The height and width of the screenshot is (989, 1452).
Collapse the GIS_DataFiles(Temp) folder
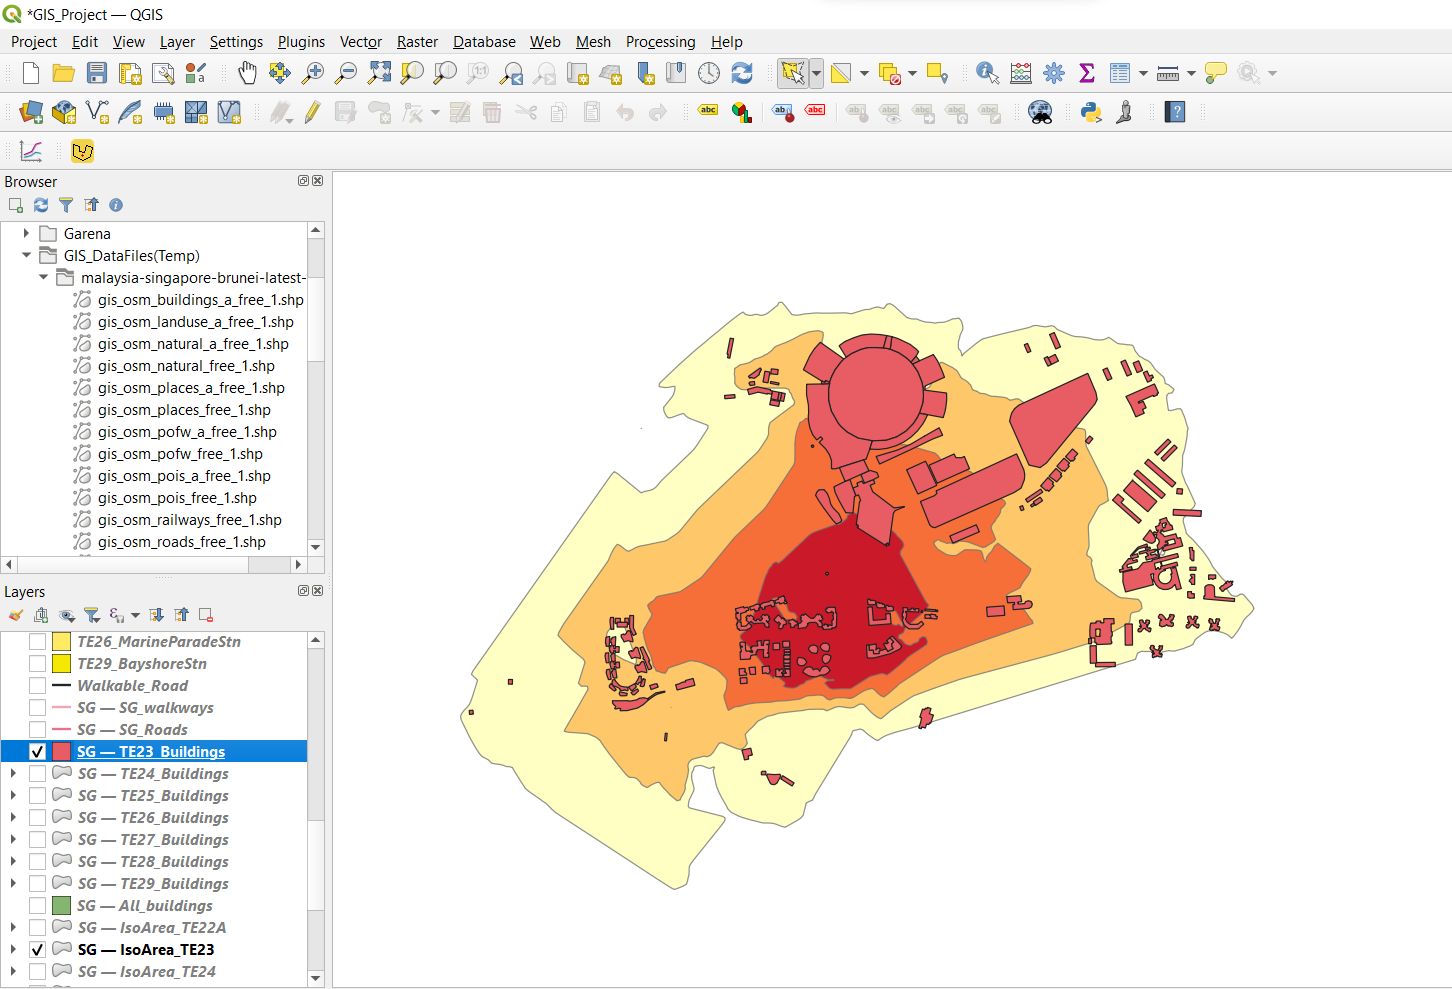click(x=26, y=256)
